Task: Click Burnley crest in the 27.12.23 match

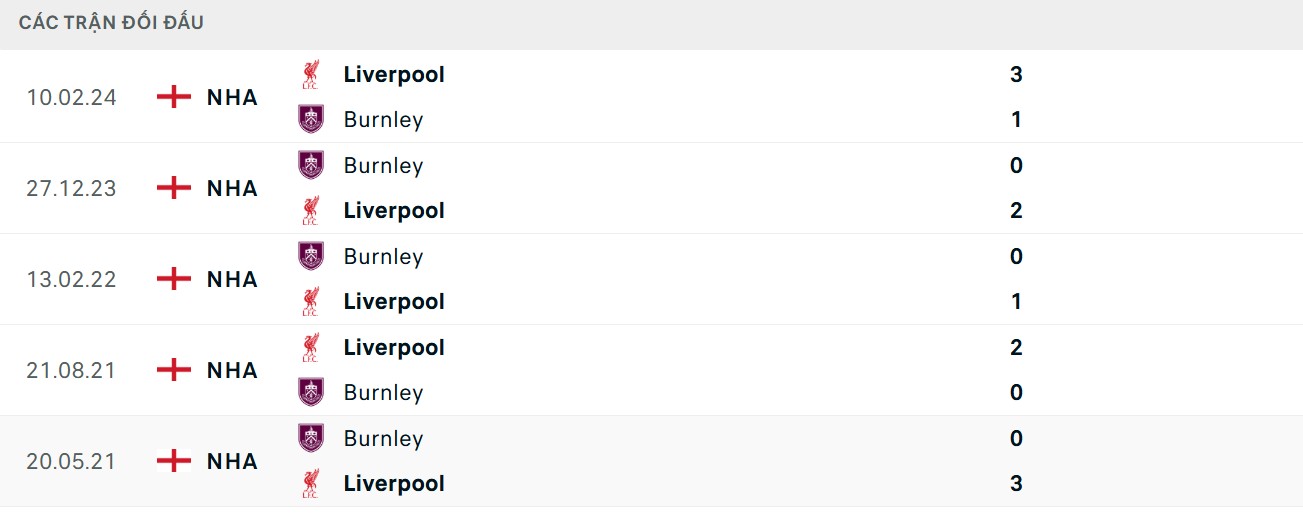Action: click(311, 165)
